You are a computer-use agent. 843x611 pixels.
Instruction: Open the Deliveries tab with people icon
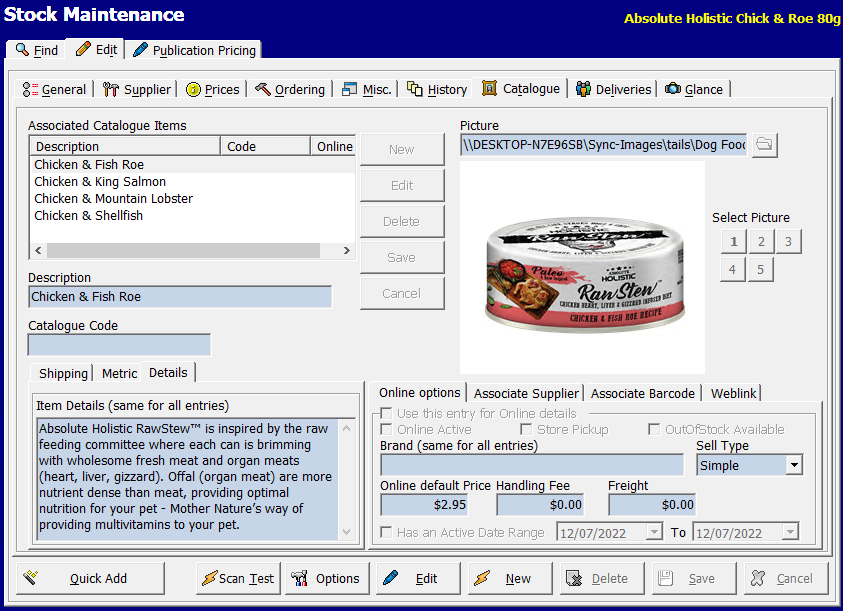[x=613, y=89]
